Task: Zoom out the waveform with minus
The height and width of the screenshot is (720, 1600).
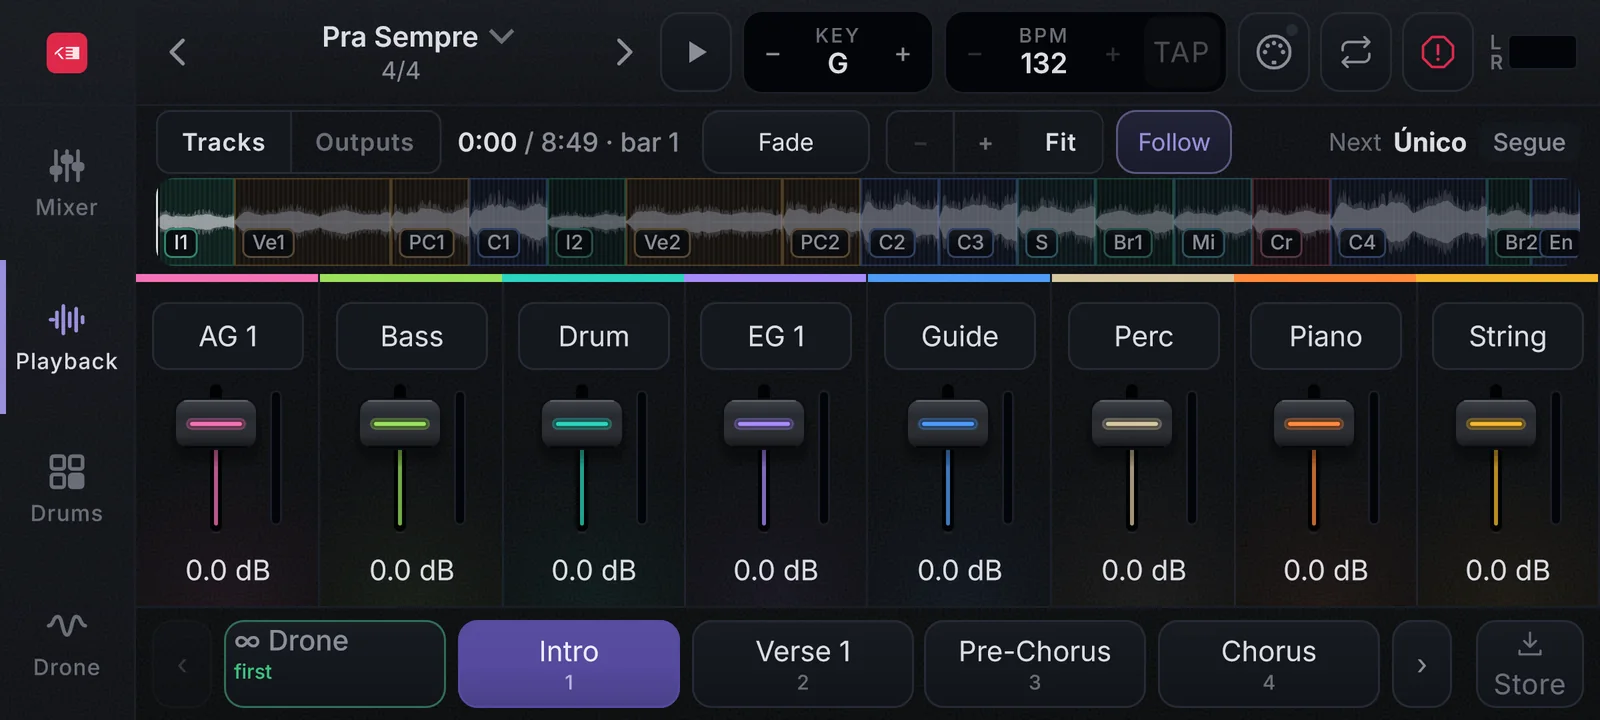Action: 920,142
